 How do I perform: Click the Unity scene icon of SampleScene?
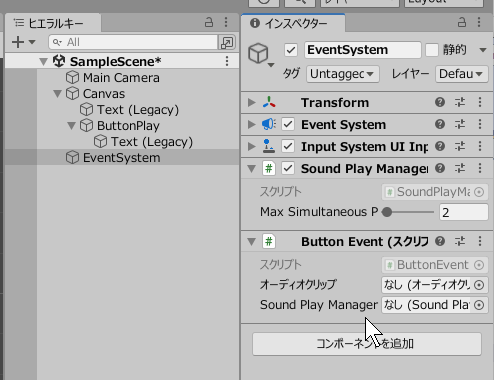[x=59, y=61]
